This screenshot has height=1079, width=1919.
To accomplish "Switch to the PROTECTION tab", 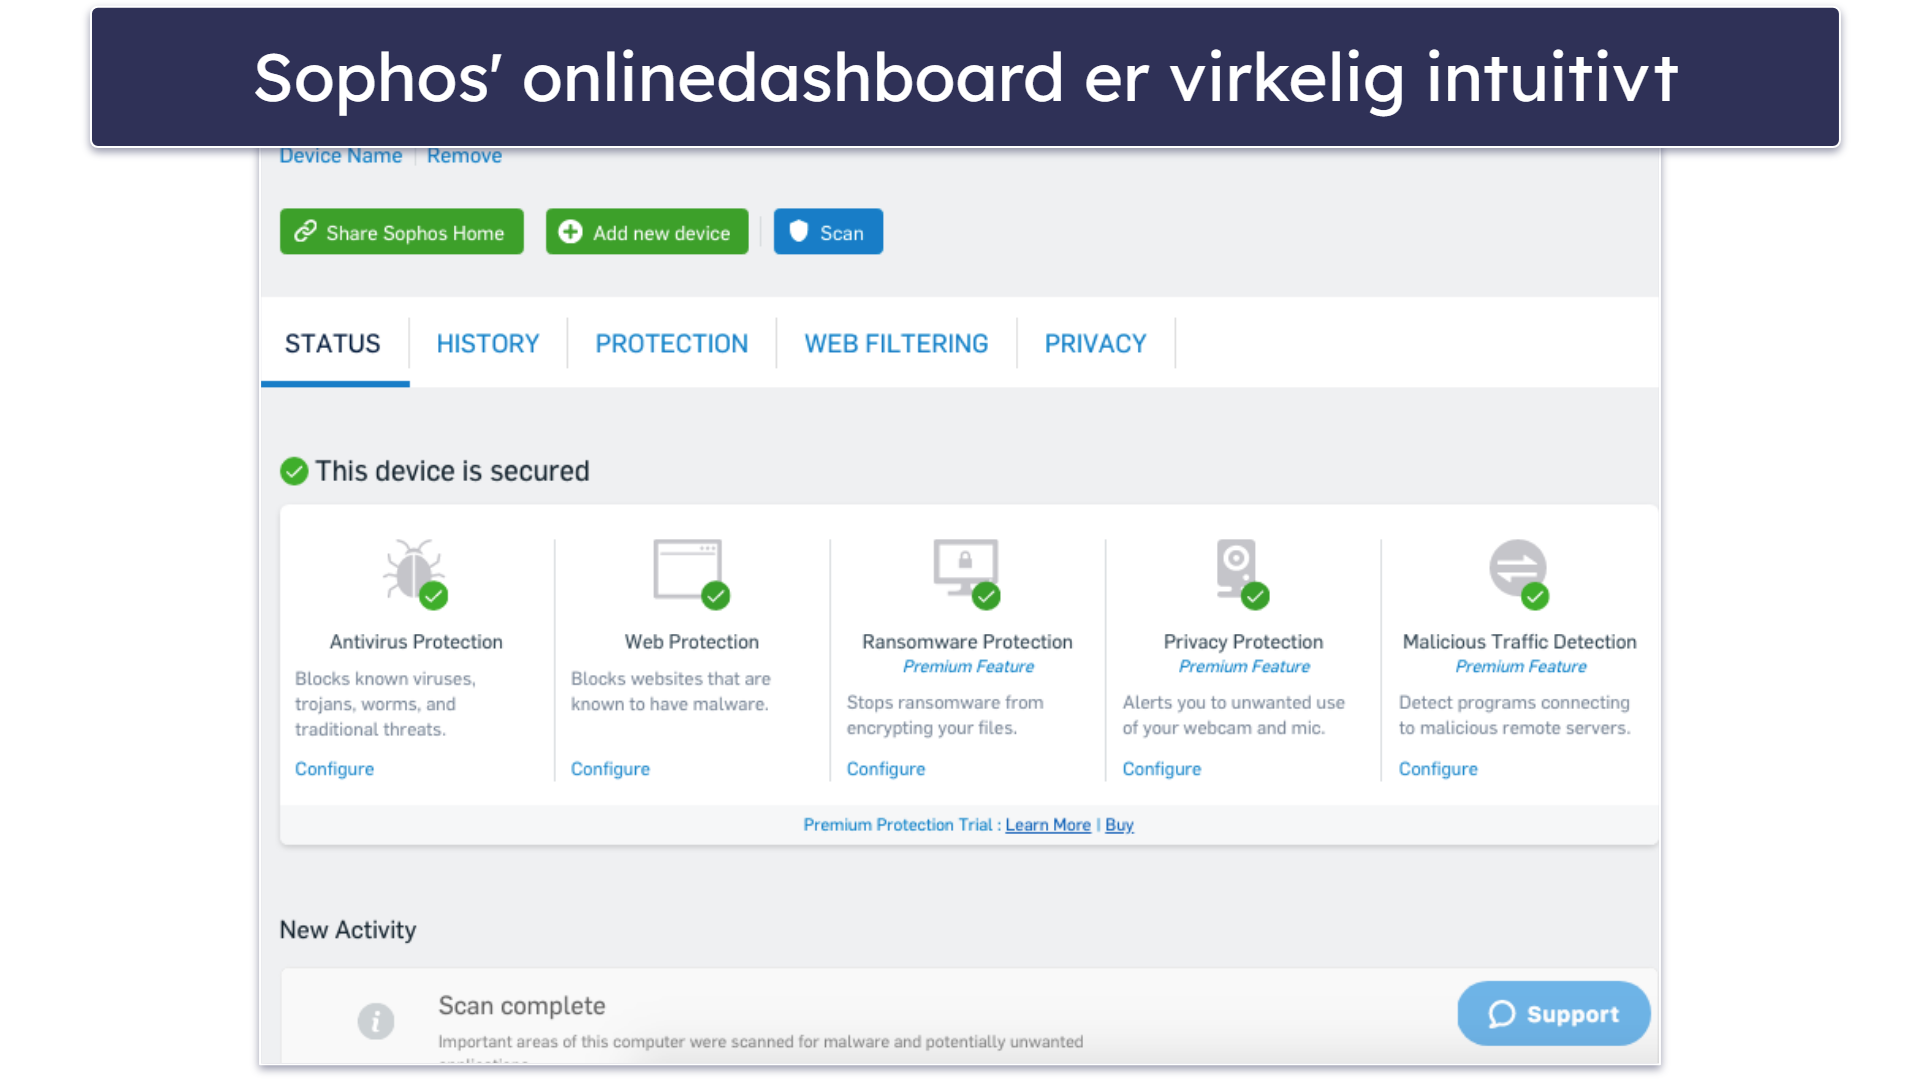I will 672,344.
